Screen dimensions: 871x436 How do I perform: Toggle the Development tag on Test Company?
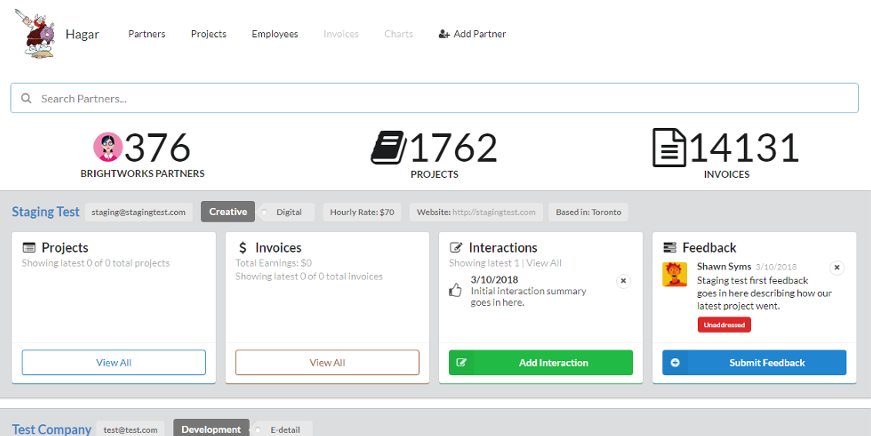pyautogui.click(x=211, y=429)
